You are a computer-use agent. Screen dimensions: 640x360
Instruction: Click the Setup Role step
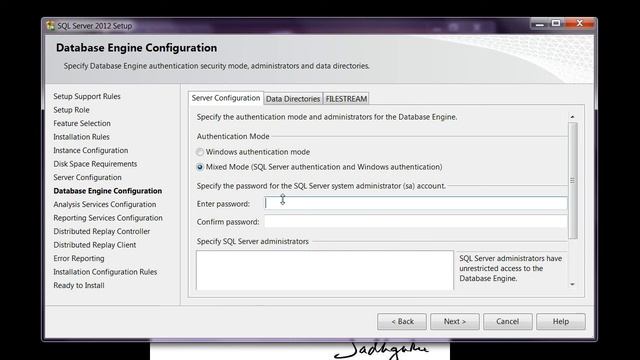71,110
